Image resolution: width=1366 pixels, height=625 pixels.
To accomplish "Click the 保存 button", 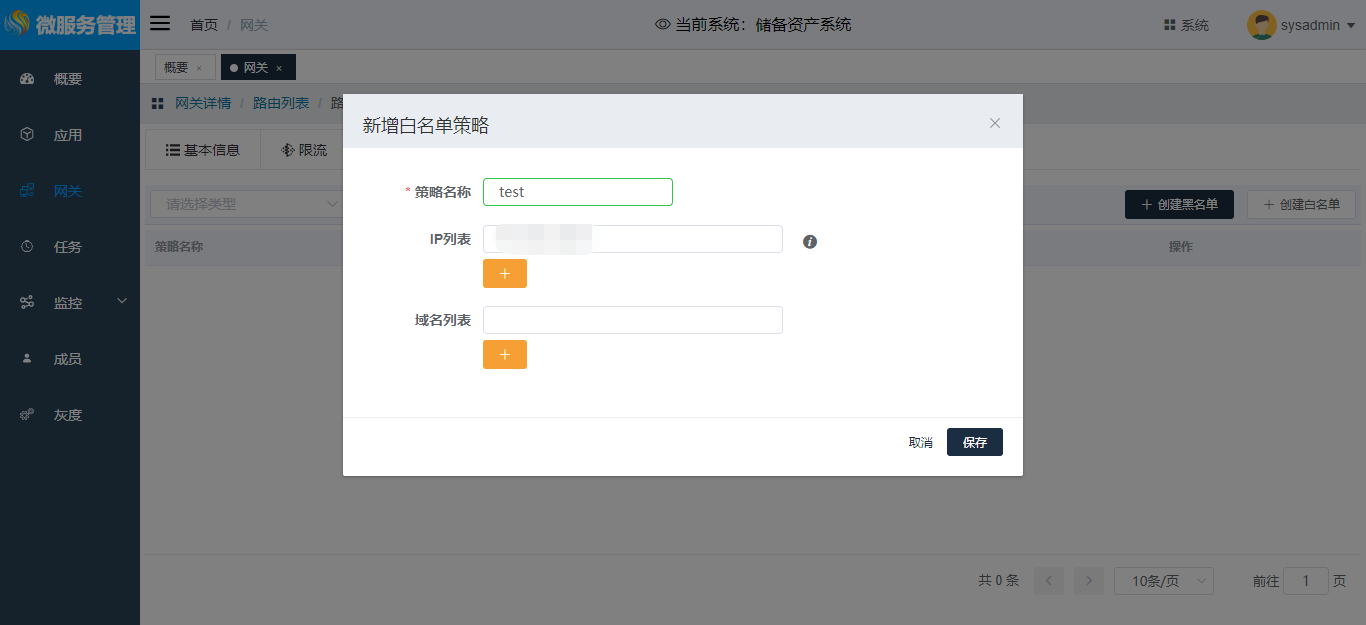I will (x=974, y=442).
